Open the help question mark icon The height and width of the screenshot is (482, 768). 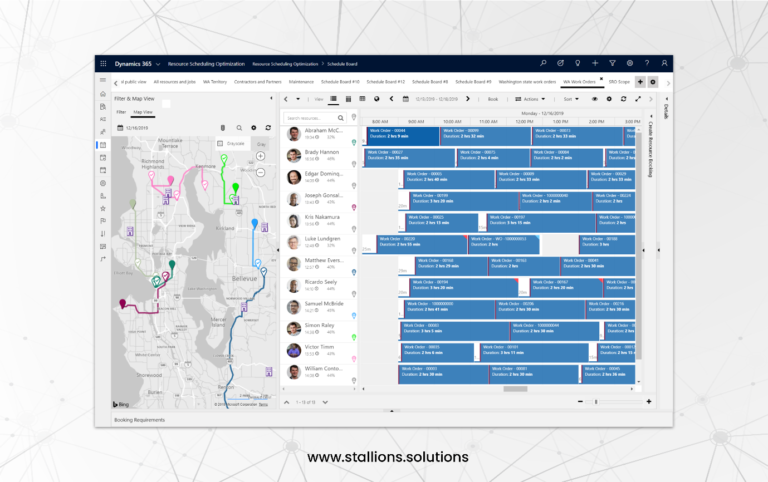click(646, 63)
